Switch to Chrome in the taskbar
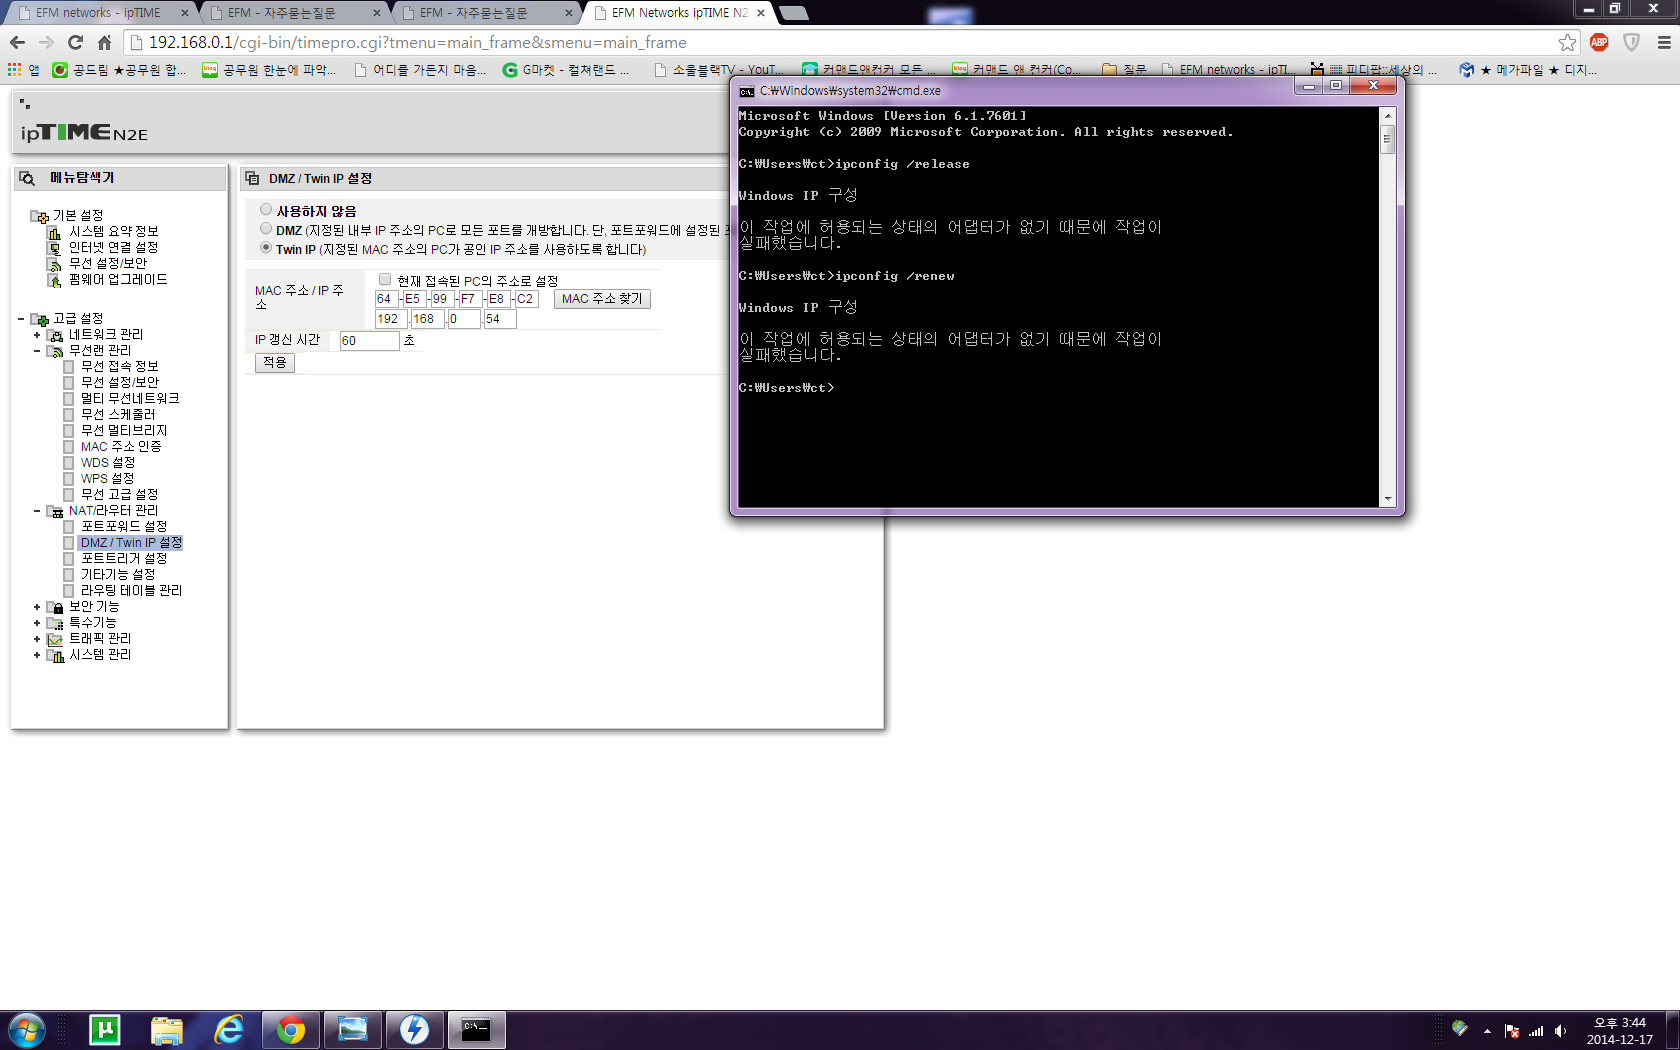The image size is (1680, 1050). pos(291,1029)
